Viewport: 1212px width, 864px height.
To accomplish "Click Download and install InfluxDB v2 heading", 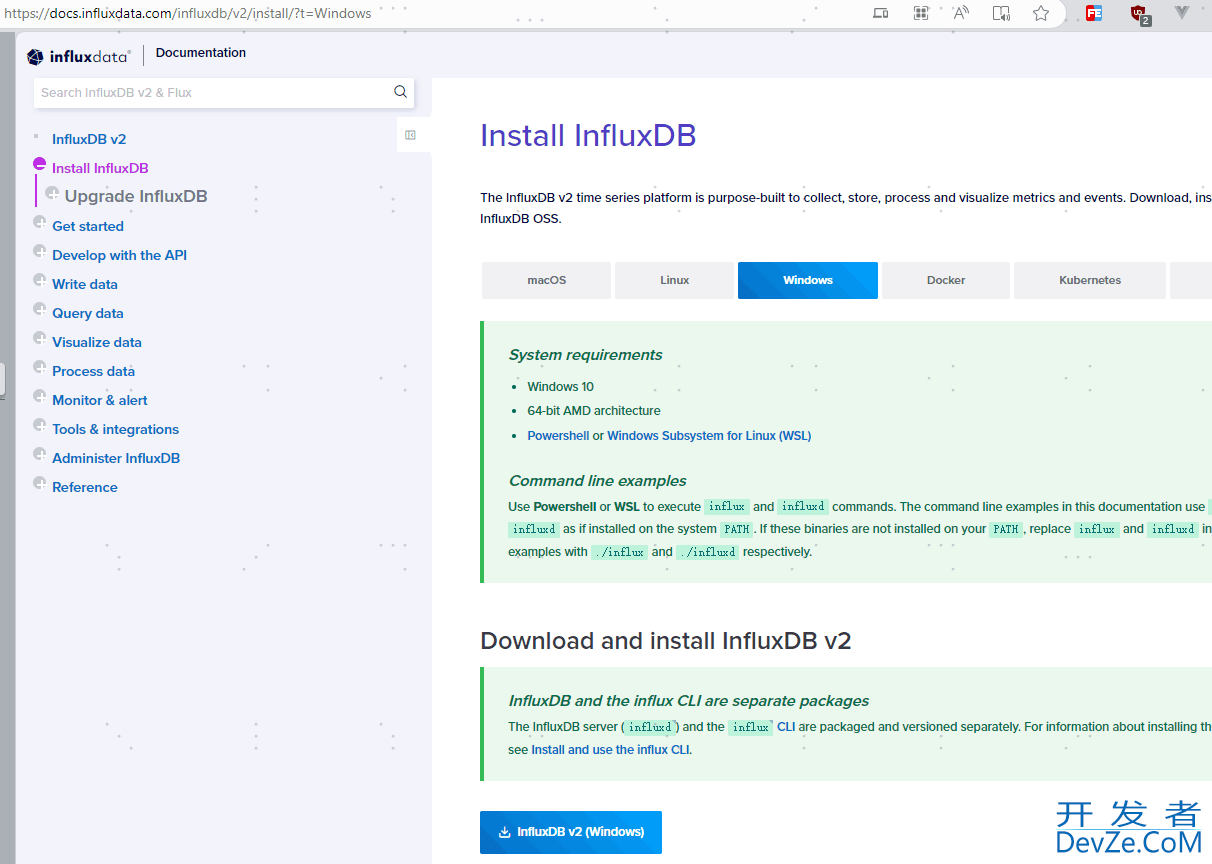I will click(x=666, y=641).
